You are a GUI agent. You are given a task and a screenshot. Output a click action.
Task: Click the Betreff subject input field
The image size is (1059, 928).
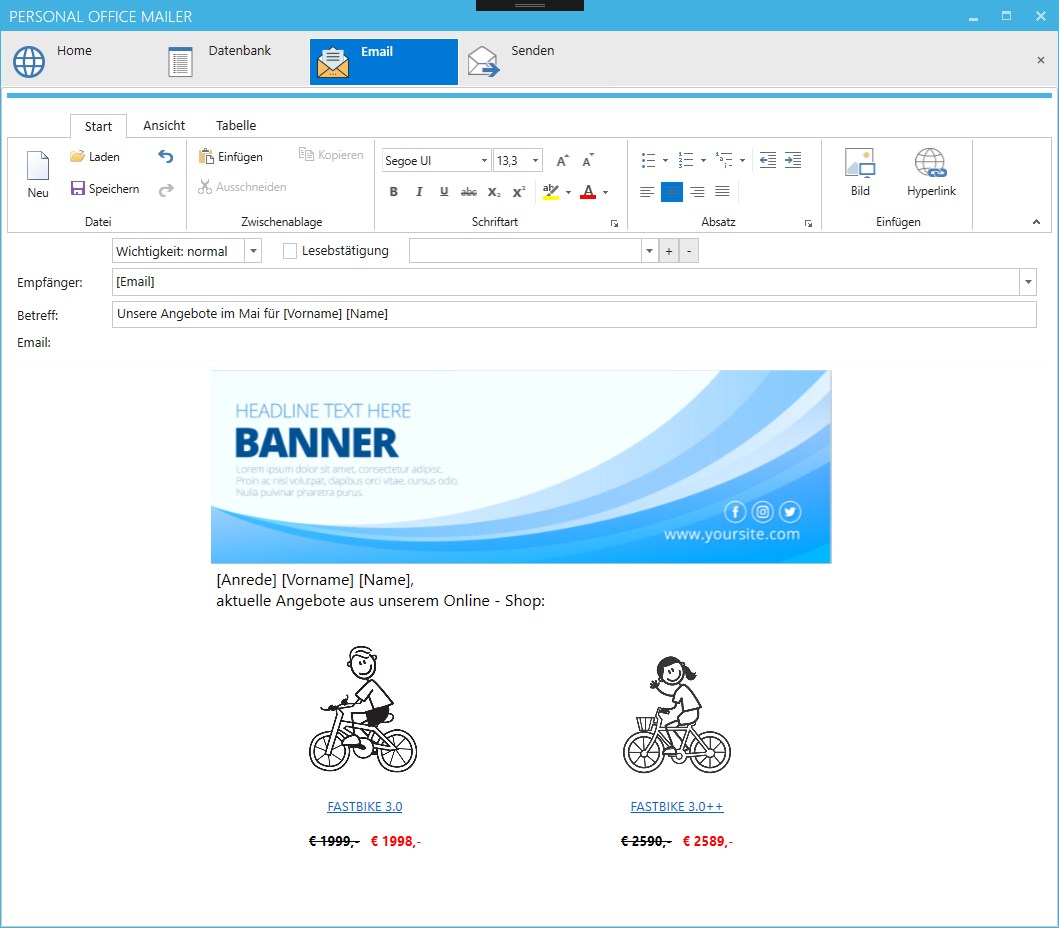(x=574, y=314)
